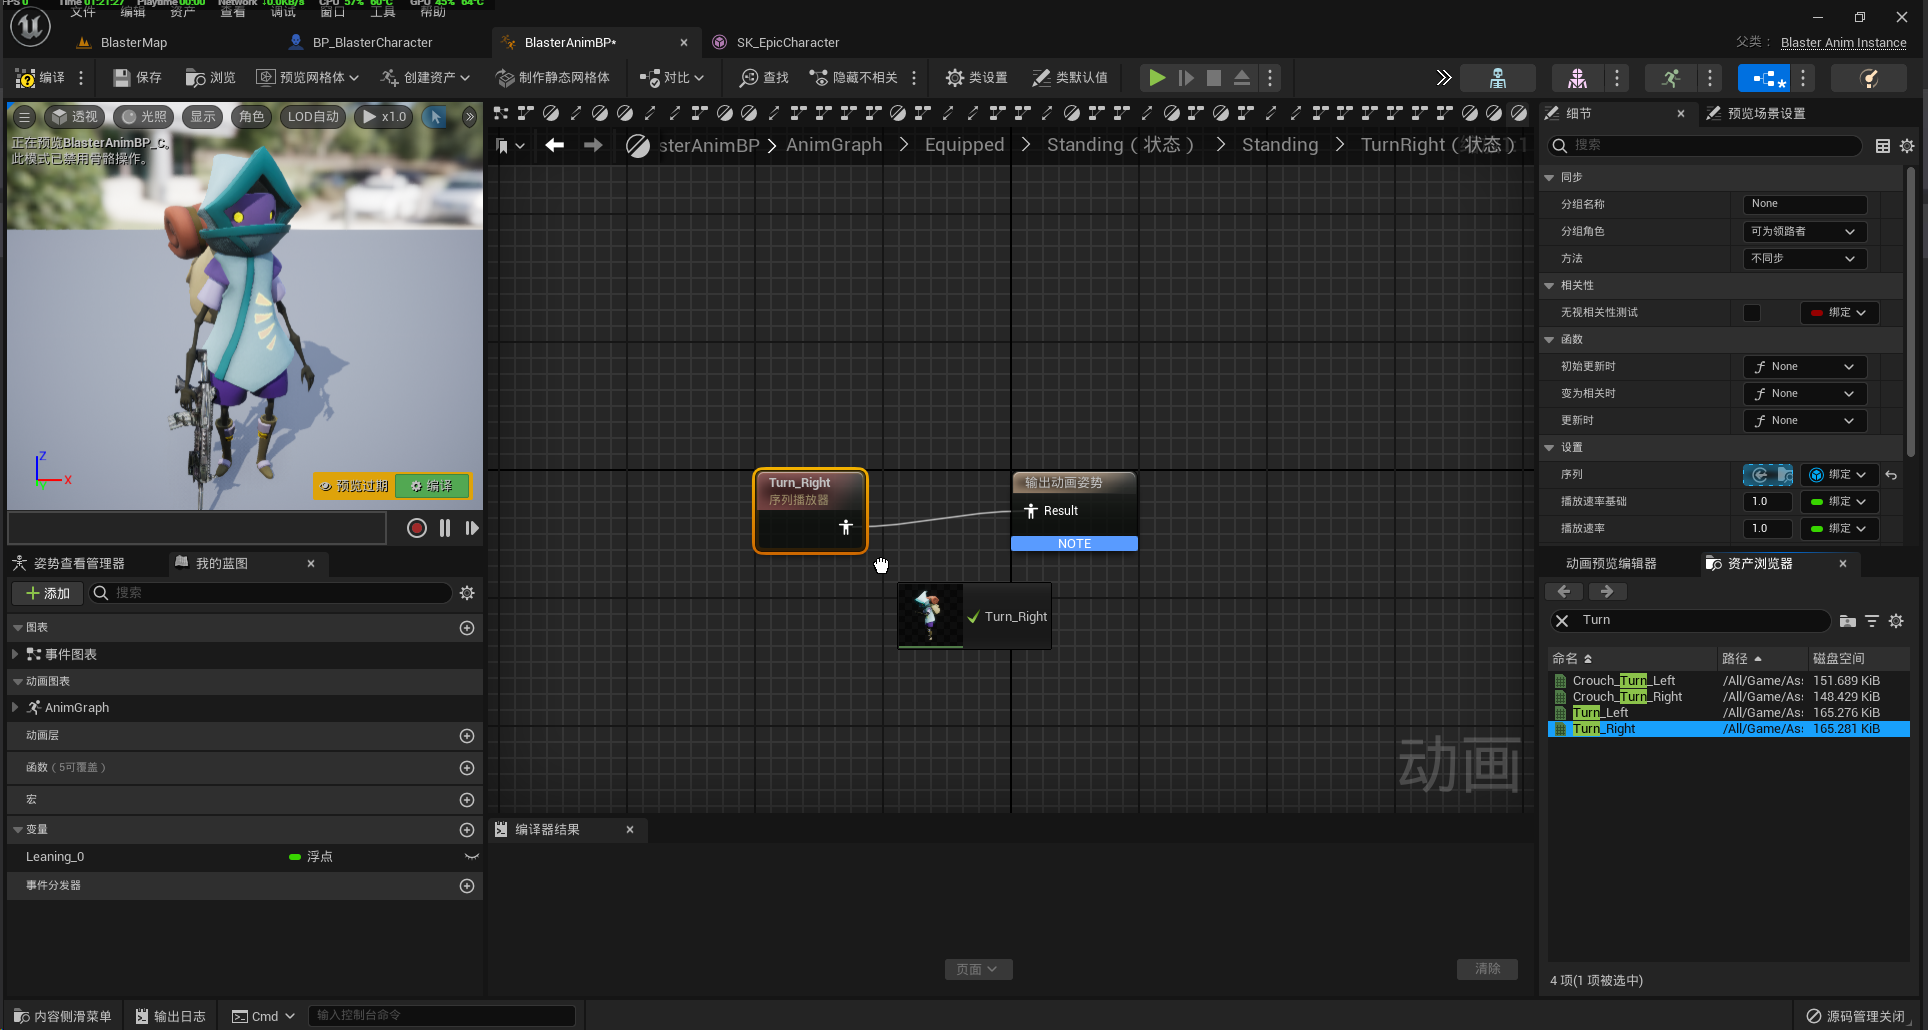Open the Group Role dropdown

(1804, 231)
